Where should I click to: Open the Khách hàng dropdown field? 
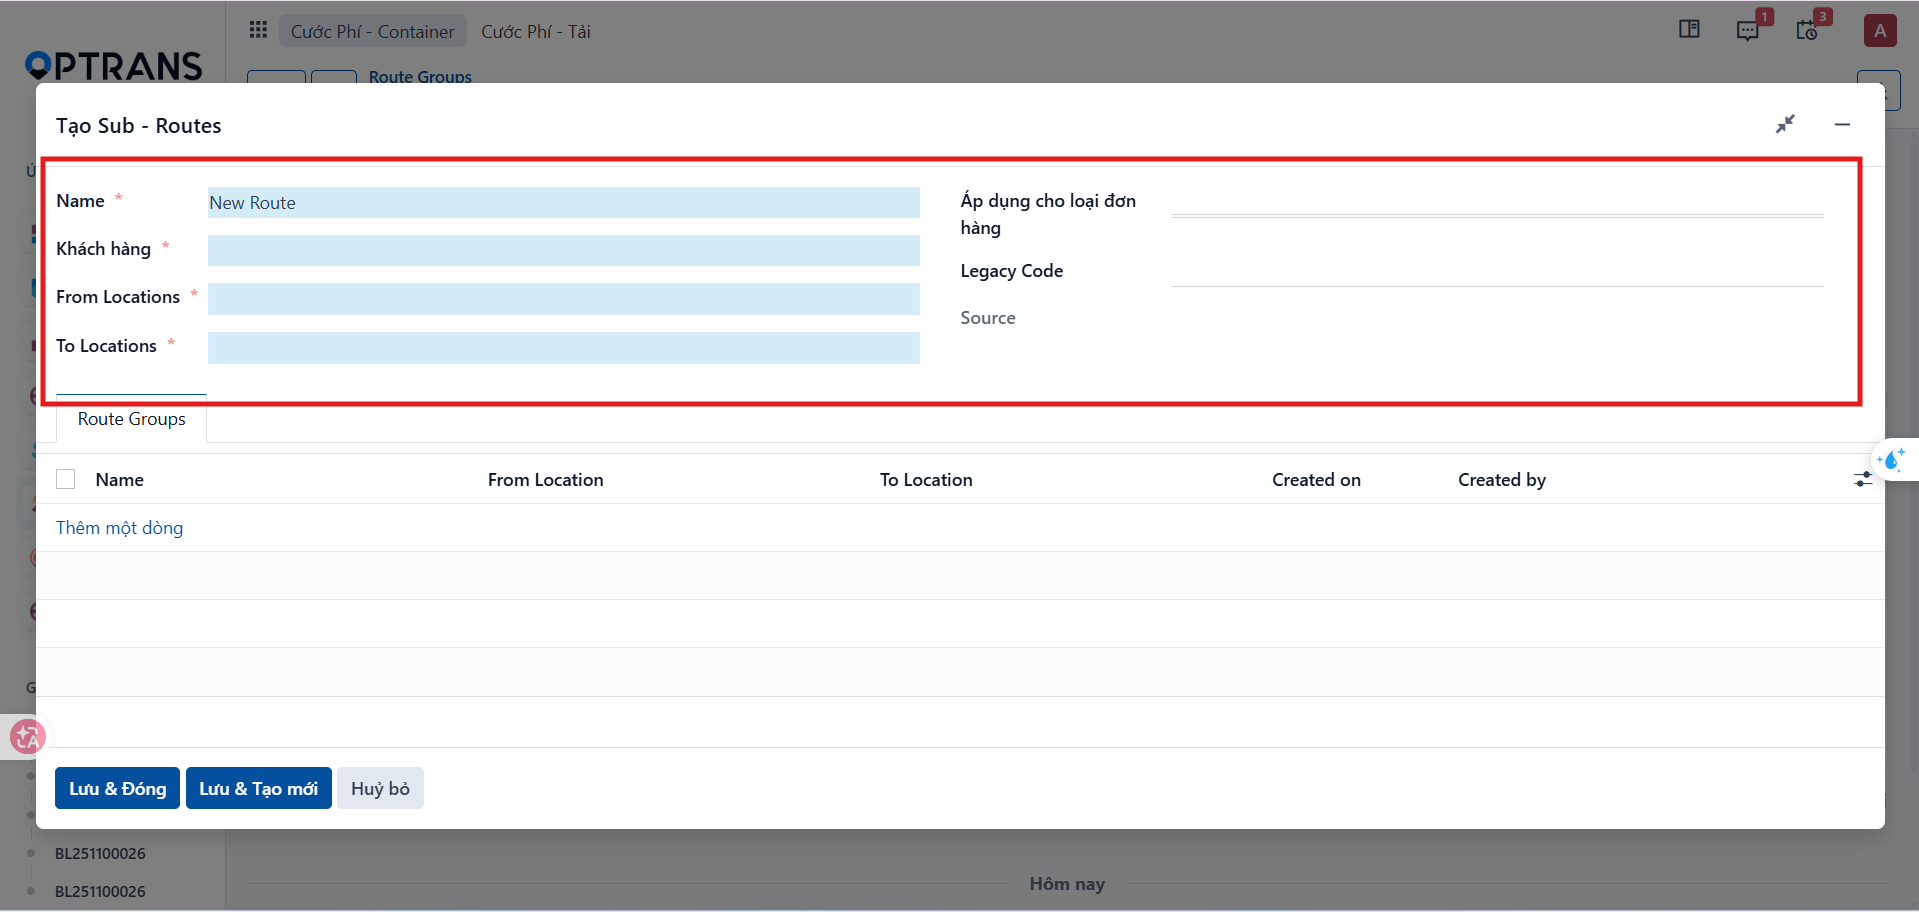(x=564, y=250)
